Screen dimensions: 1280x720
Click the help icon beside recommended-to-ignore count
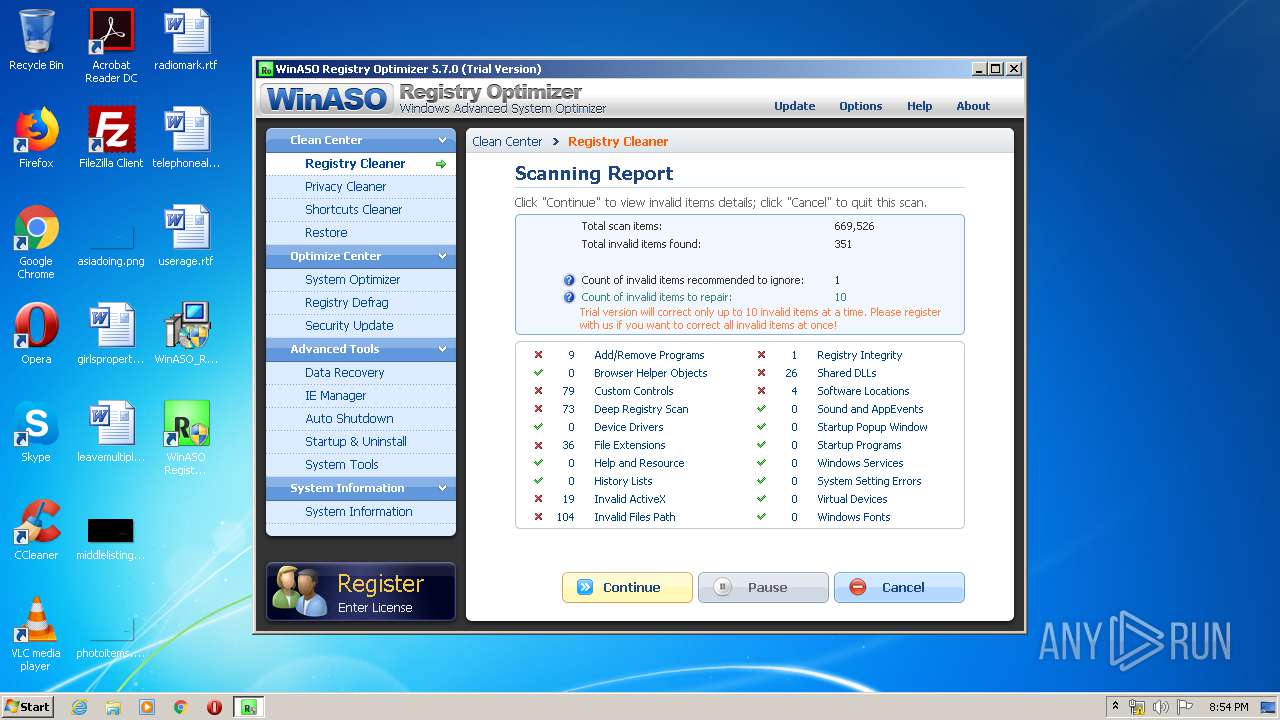tap(569, 280)
